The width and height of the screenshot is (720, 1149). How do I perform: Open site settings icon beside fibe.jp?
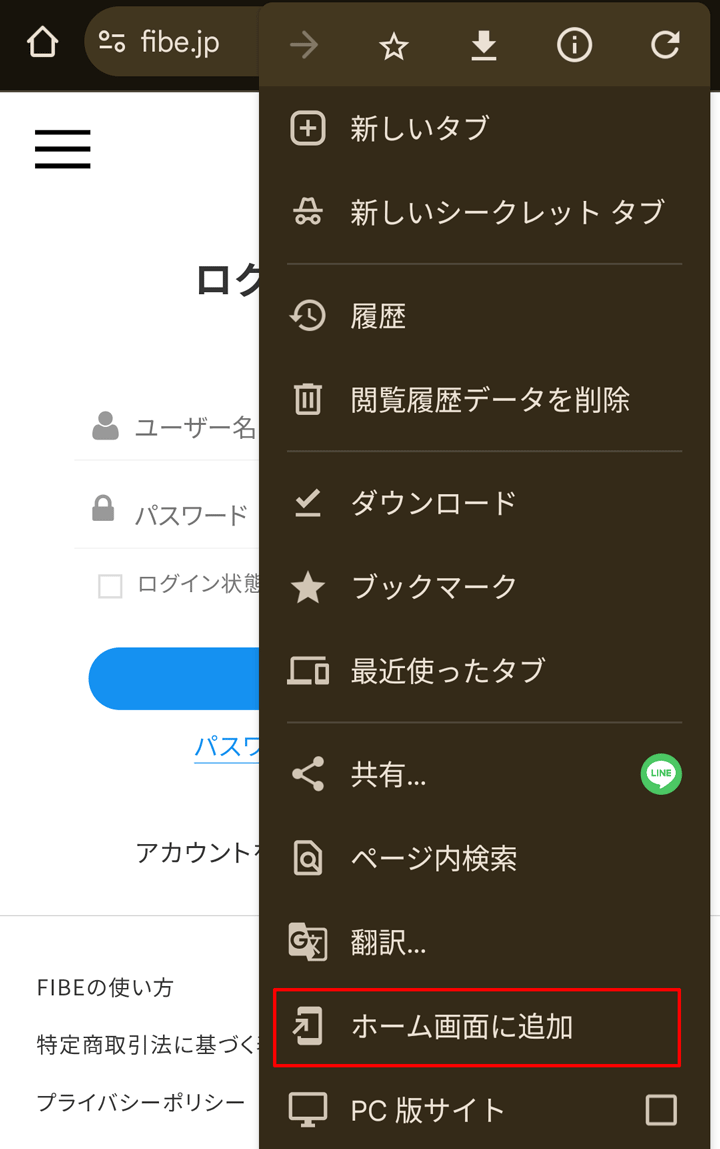(112, 43)
